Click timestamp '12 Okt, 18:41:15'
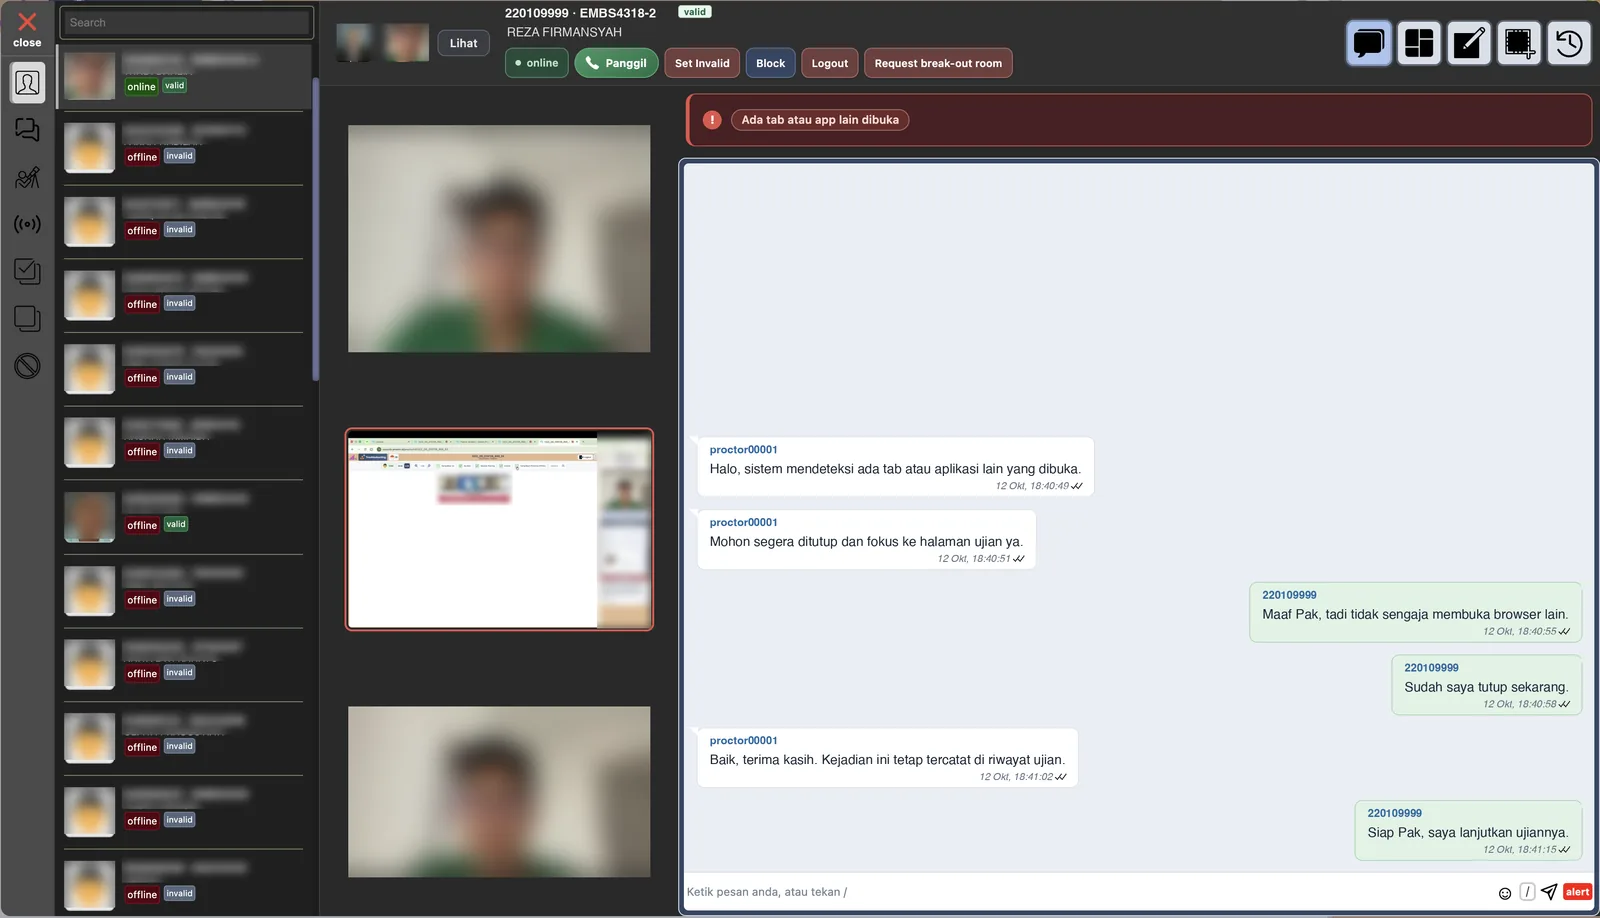The image size is (1600, 918). 1520,850
